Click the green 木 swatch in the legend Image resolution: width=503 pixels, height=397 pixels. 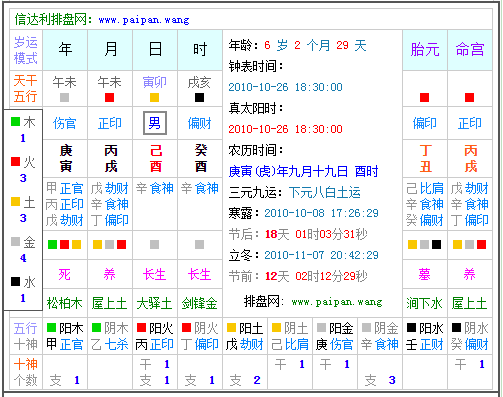[x=15, y=121]
